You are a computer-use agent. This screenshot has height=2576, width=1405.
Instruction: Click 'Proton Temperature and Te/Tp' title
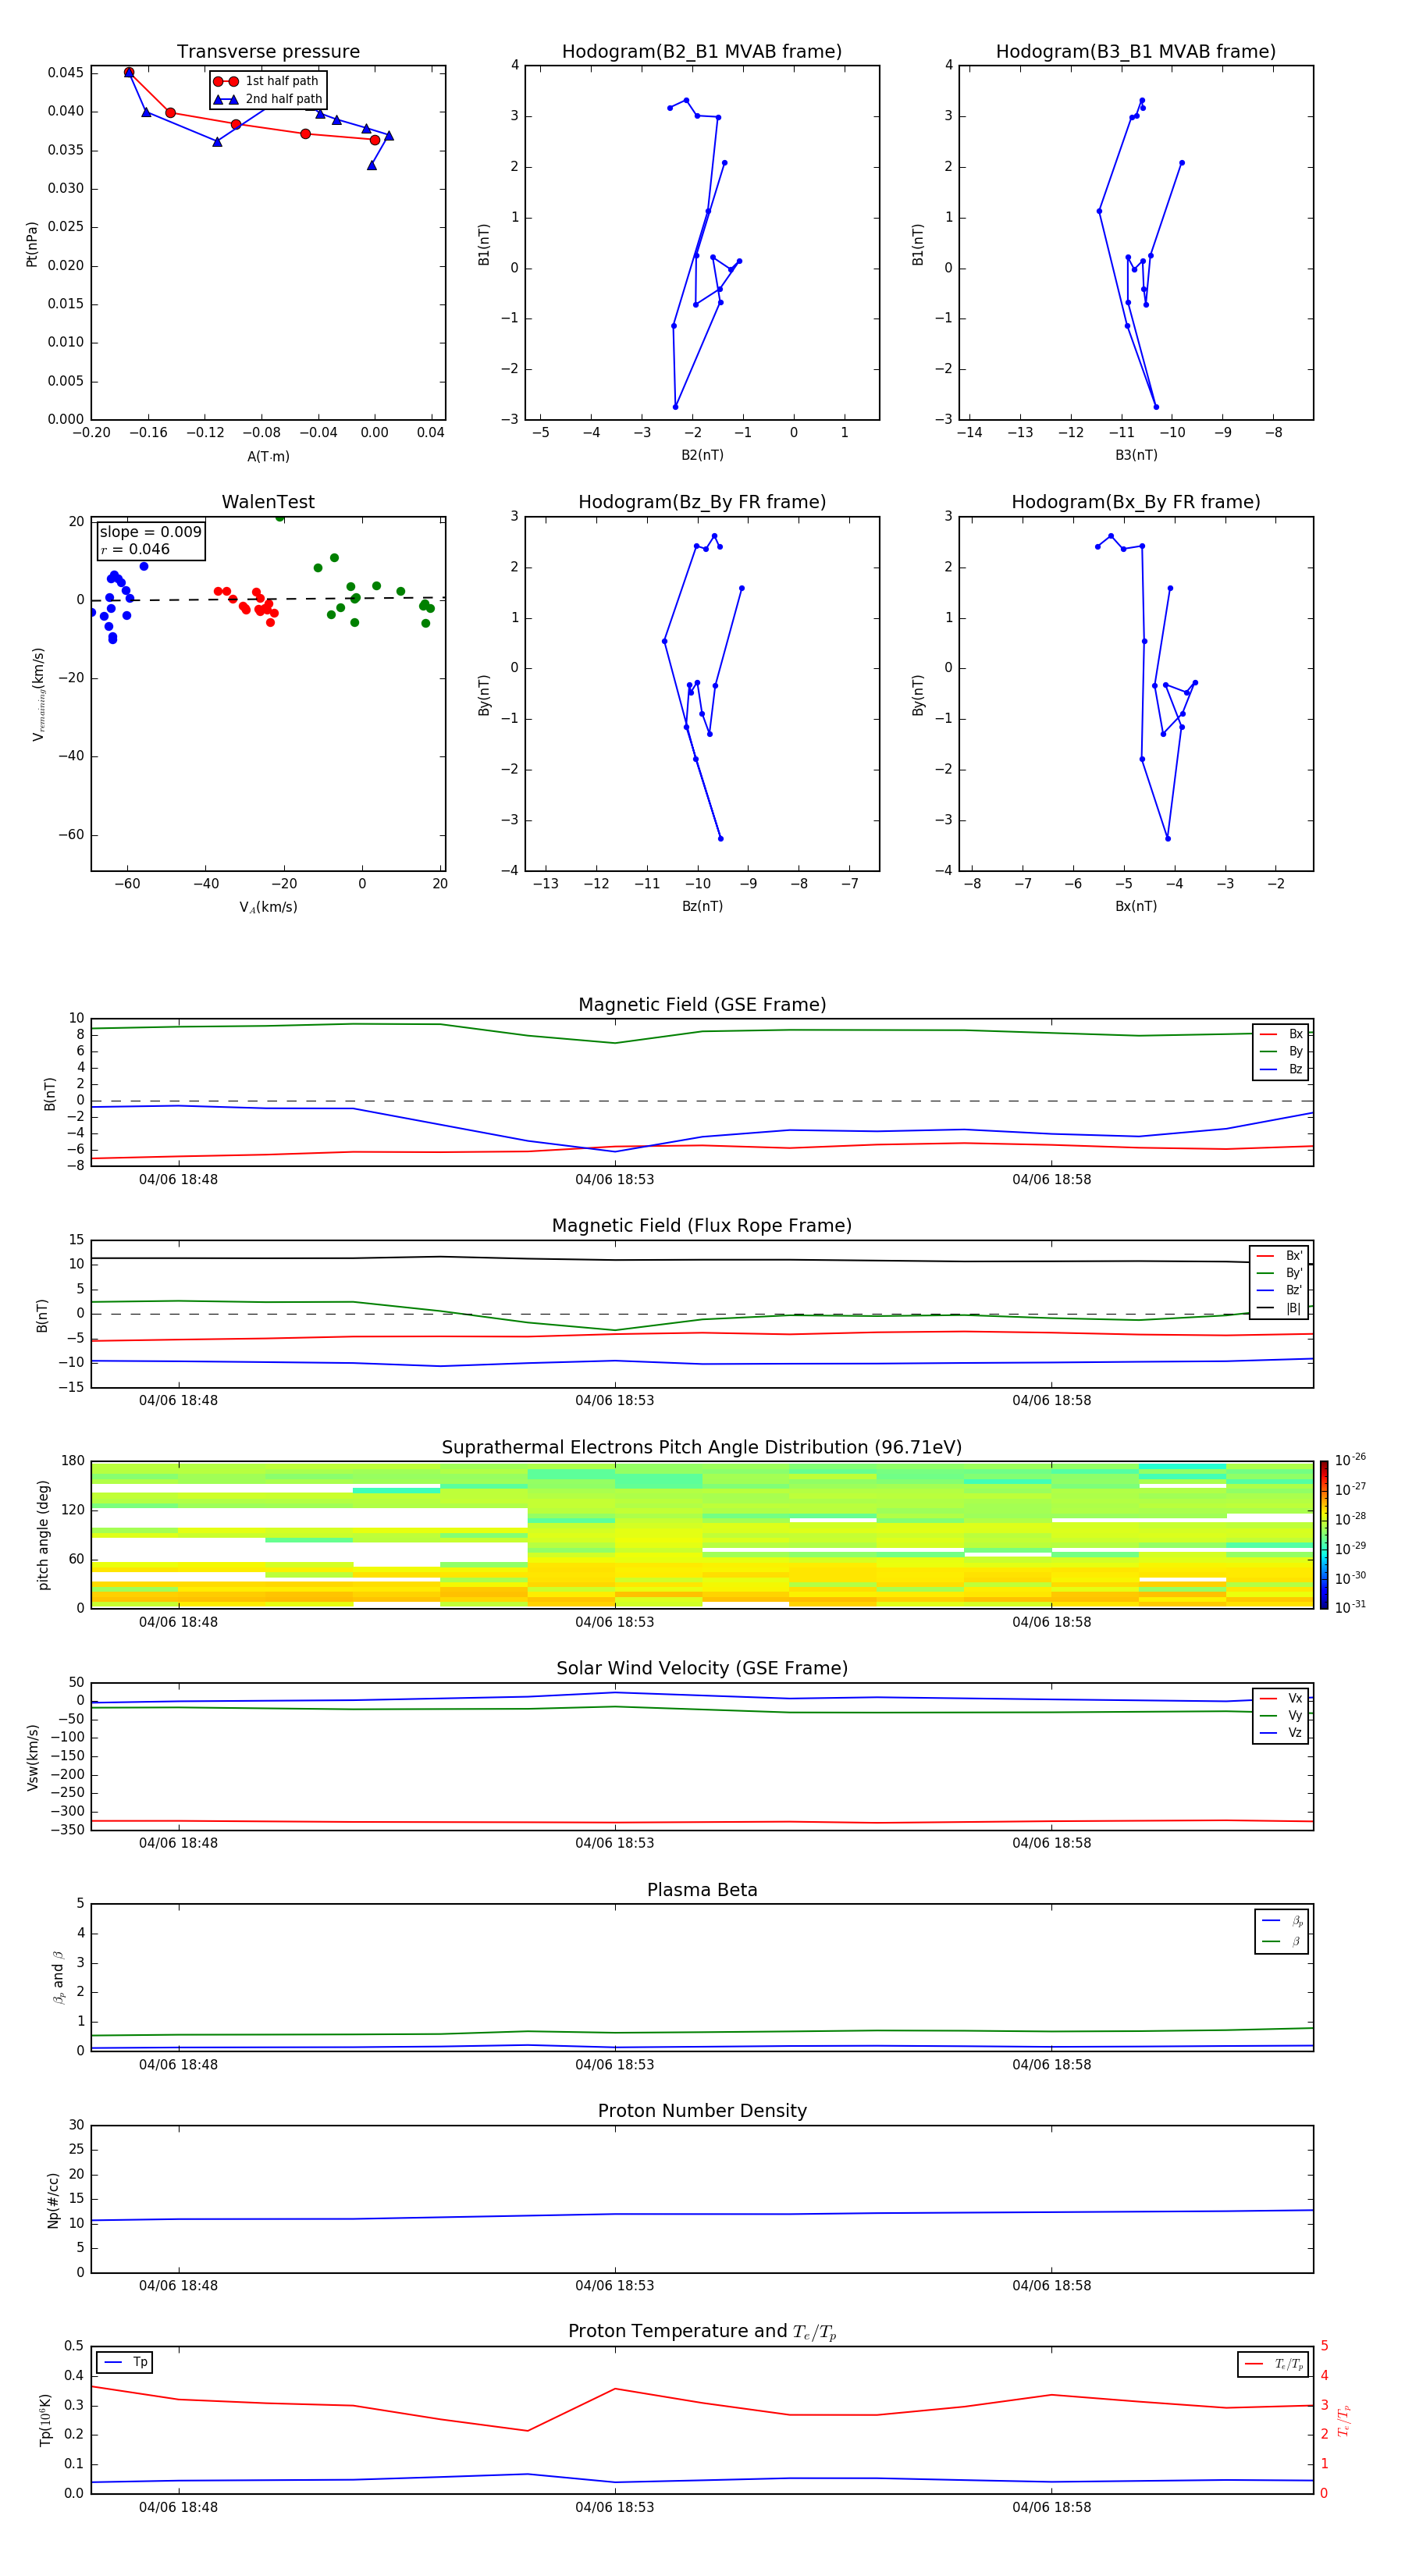(x=702, y=2332)
